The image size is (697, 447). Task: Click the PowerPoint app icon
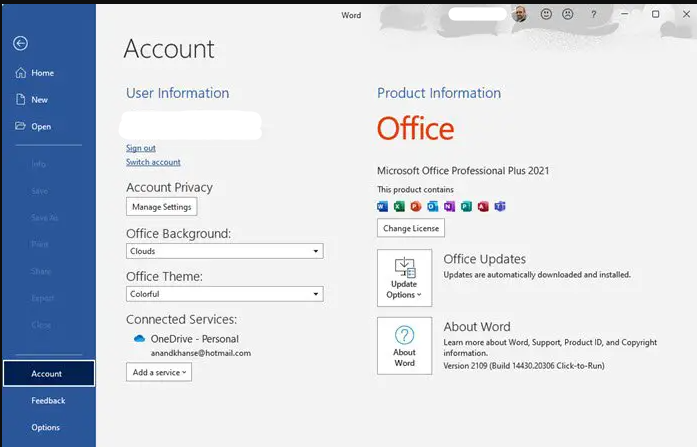tap(416, 206)
